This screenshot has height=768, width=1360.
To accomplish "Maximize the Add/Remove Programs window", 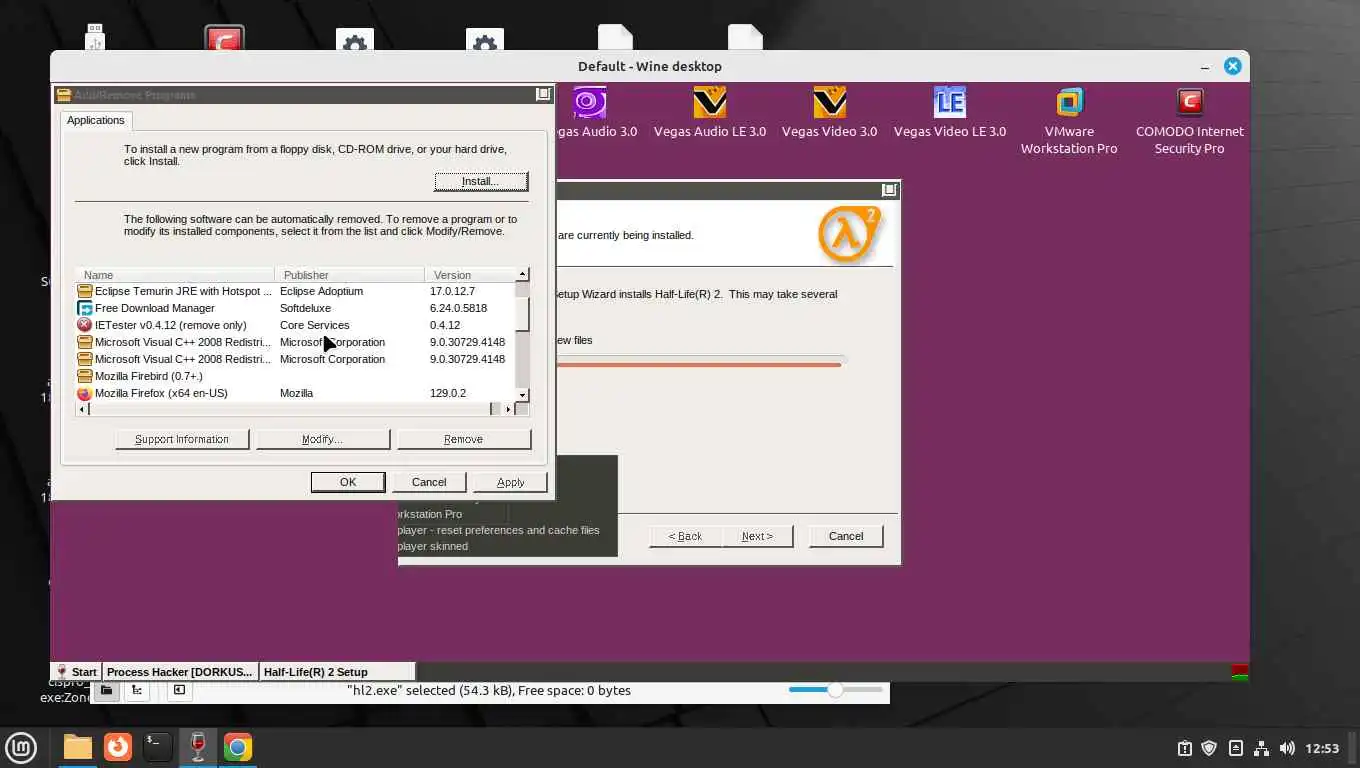I will click(x=543, y=94).
